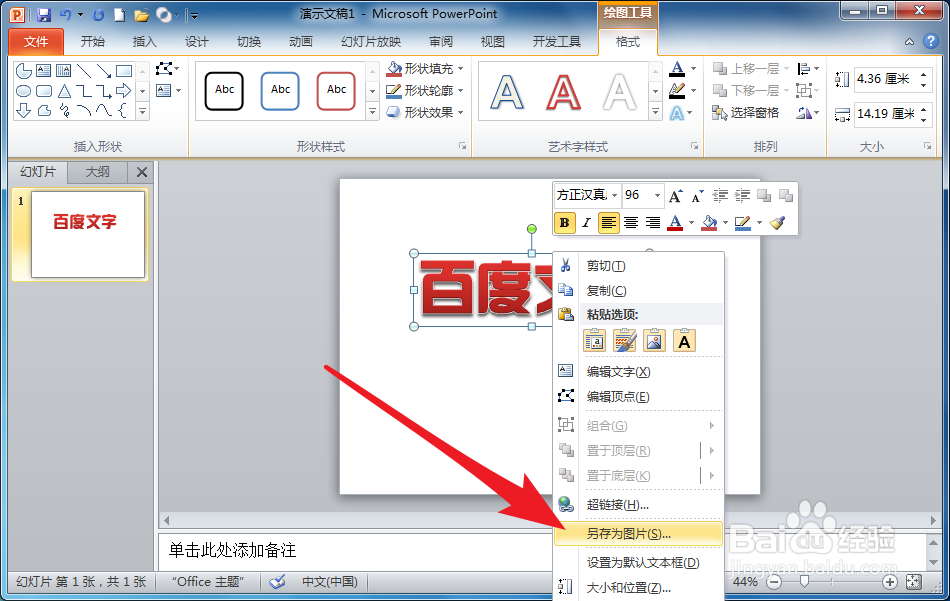Expand shape styles gallery more arrow
The image size is (950, 601).
pyautogui.click(x=373, y=112)
